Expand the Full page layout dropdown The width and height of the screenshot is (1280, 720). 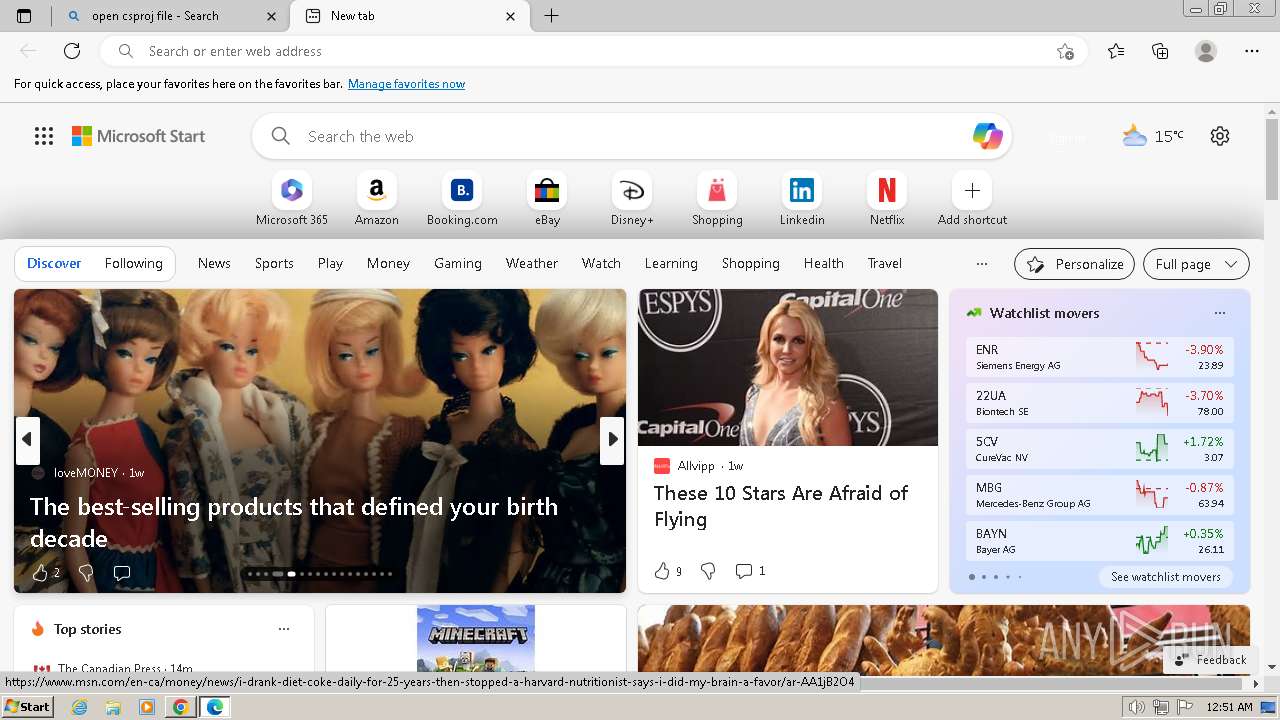pos(1196,264)
